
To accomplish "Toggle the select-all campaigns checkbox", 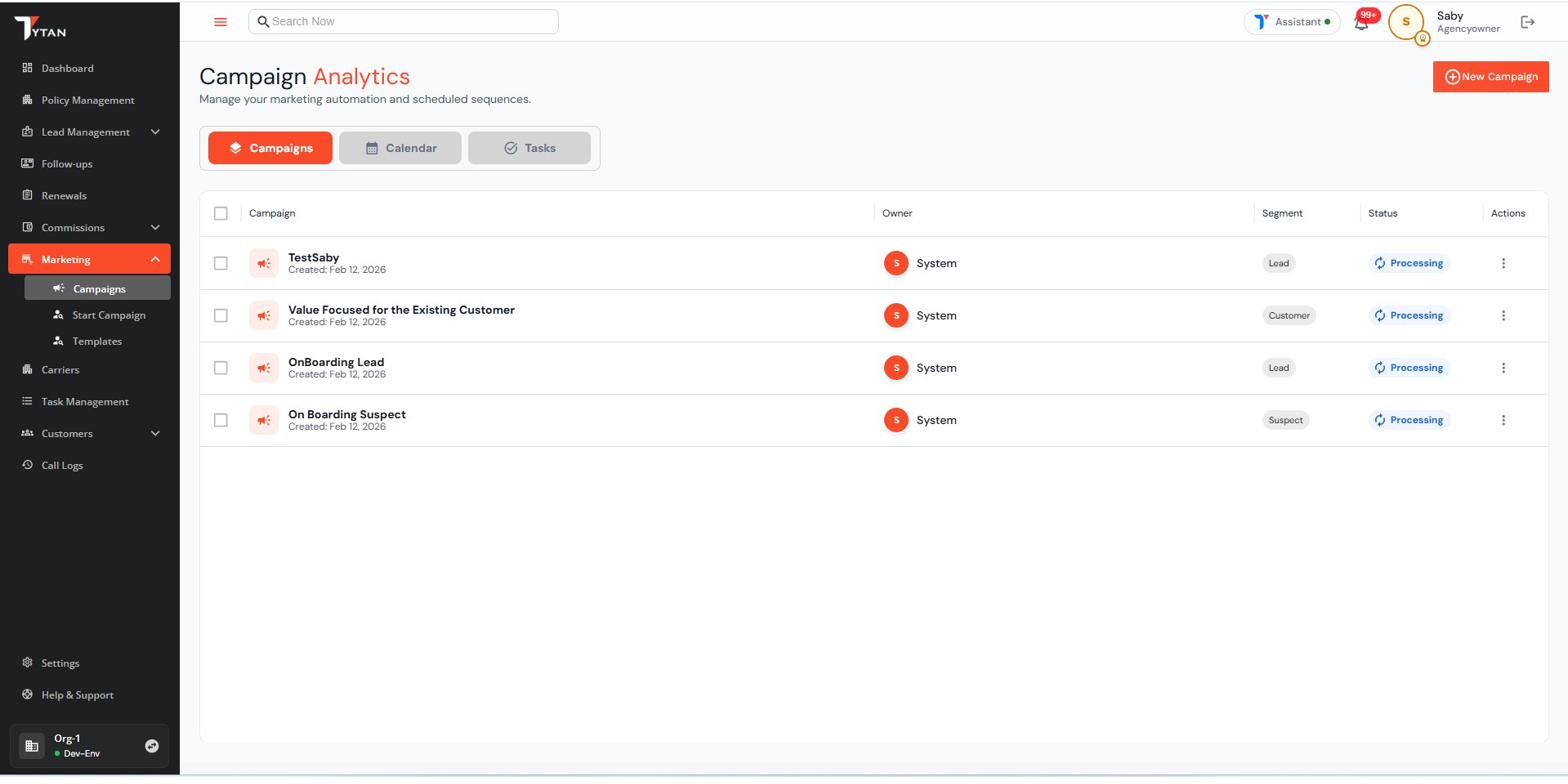I will 221,213.
